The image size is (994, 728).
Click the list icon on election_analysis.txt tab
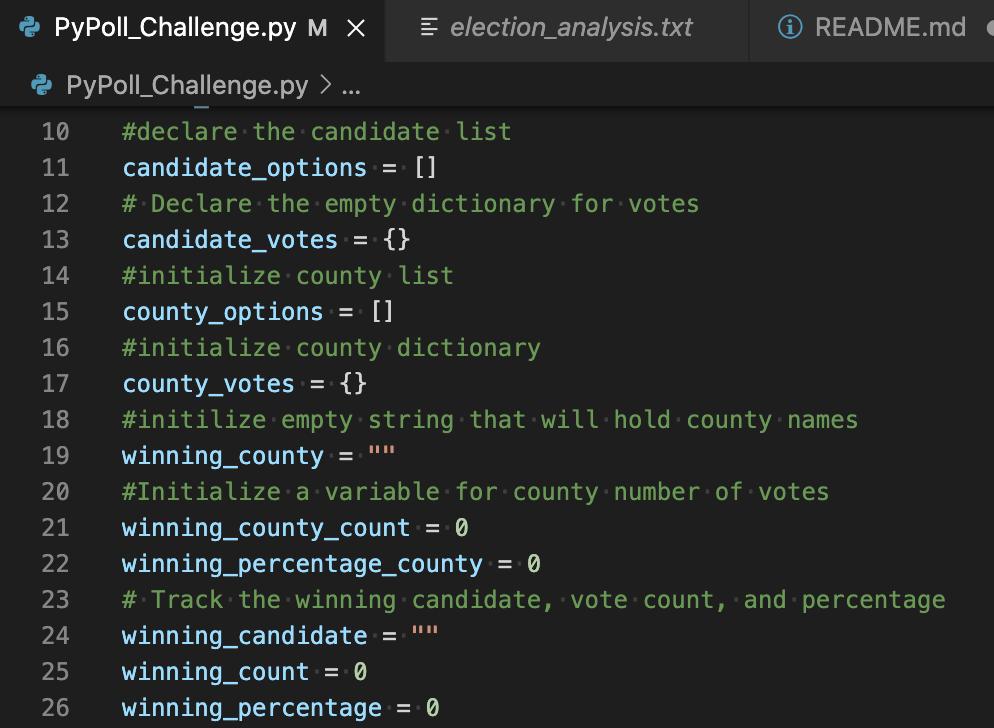(432, 27)
